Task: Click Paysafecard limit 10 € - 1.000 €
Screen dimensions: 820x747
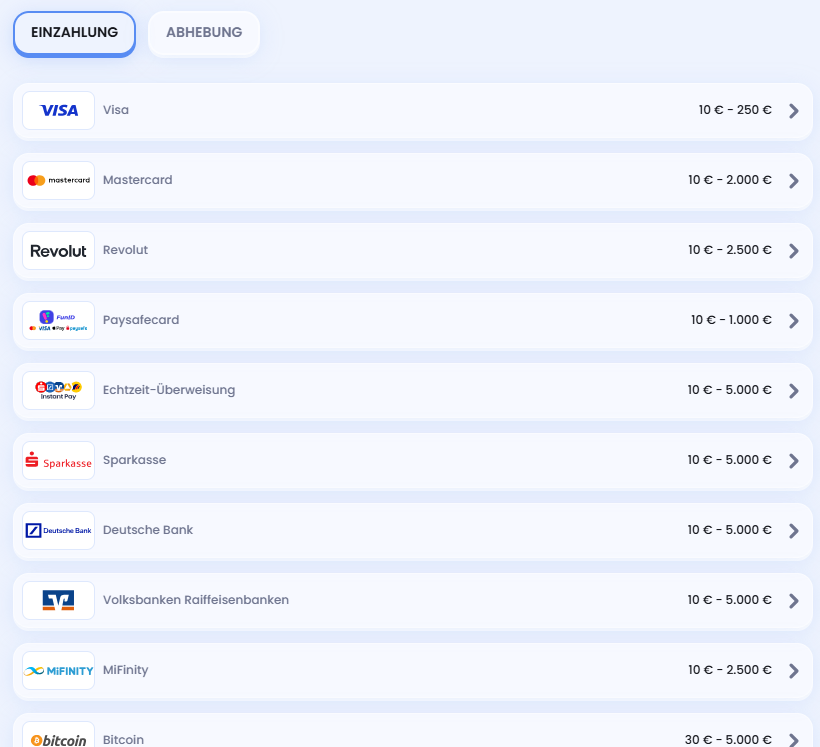Action: [x=731, y=320]
